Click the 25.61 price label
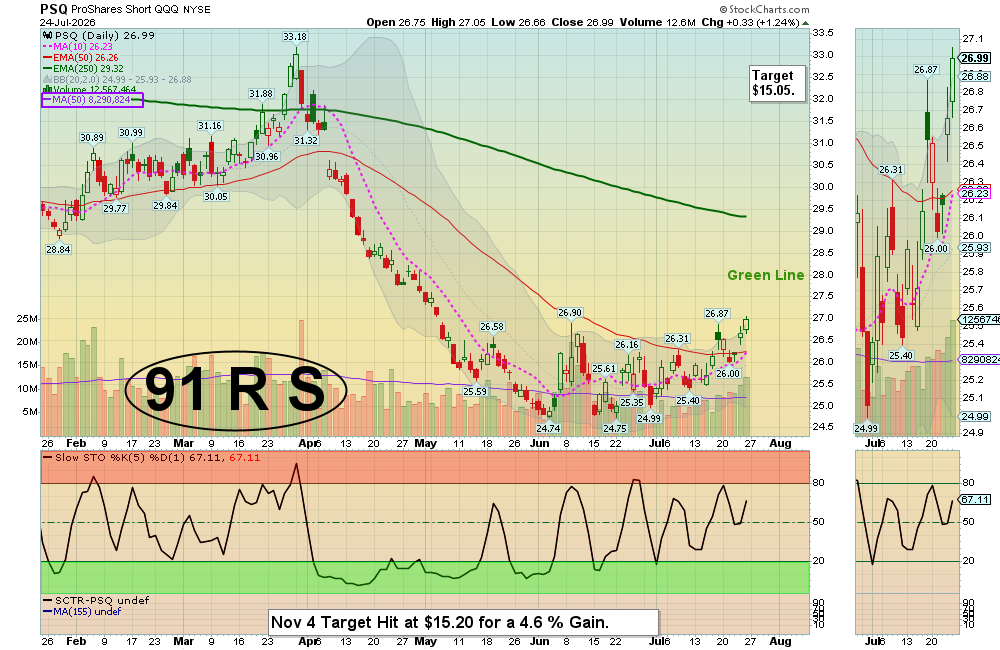Image resolution: width=1000 pixels, height=650 pixels. pyautogui.click(x=604, y=369)
